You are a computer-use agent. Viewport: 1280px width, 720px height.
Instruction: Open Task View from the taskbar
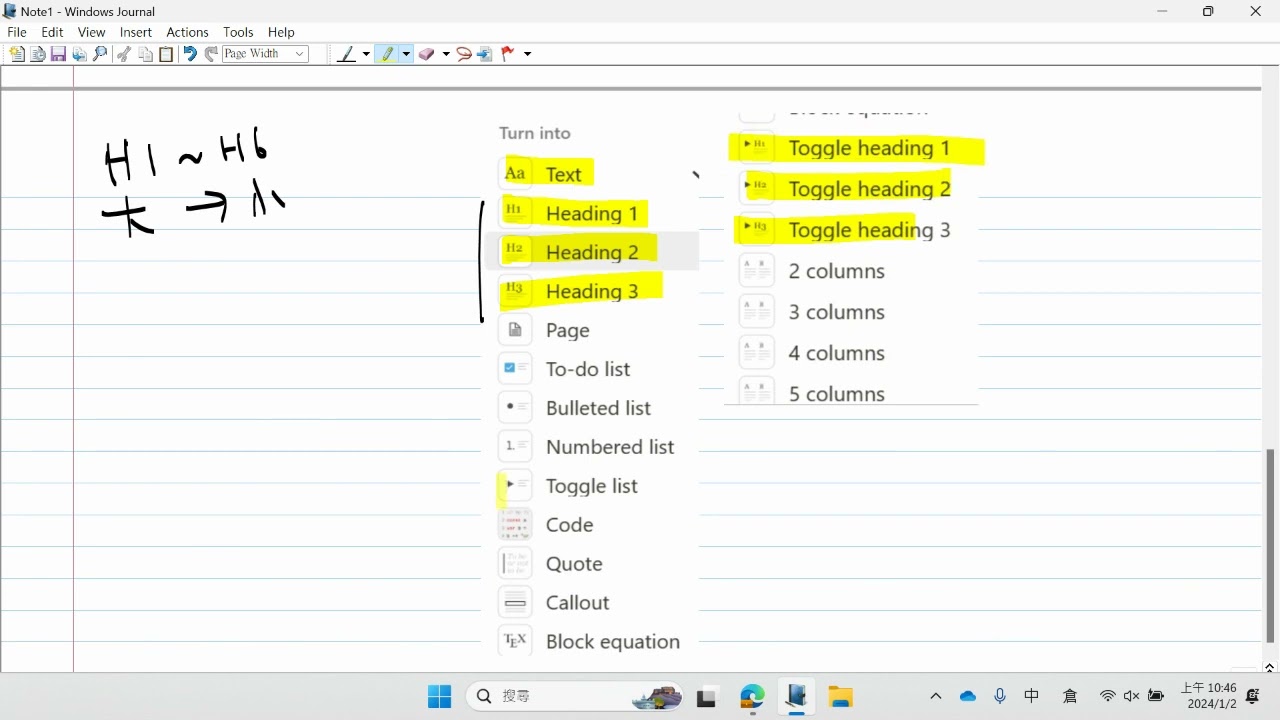(x=707, y=697)
